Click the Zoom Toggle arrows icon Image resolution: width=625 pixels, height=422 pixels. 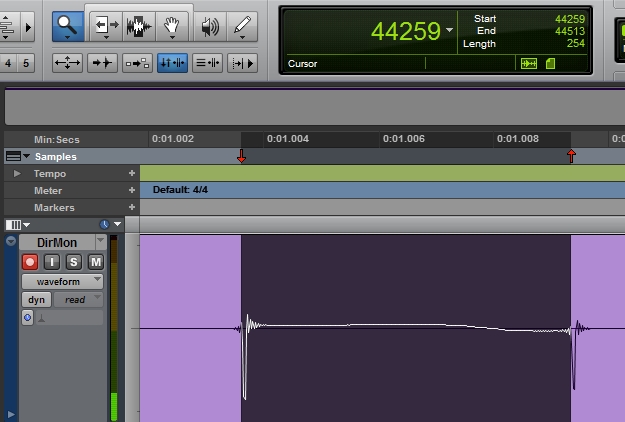coord(67,63)
